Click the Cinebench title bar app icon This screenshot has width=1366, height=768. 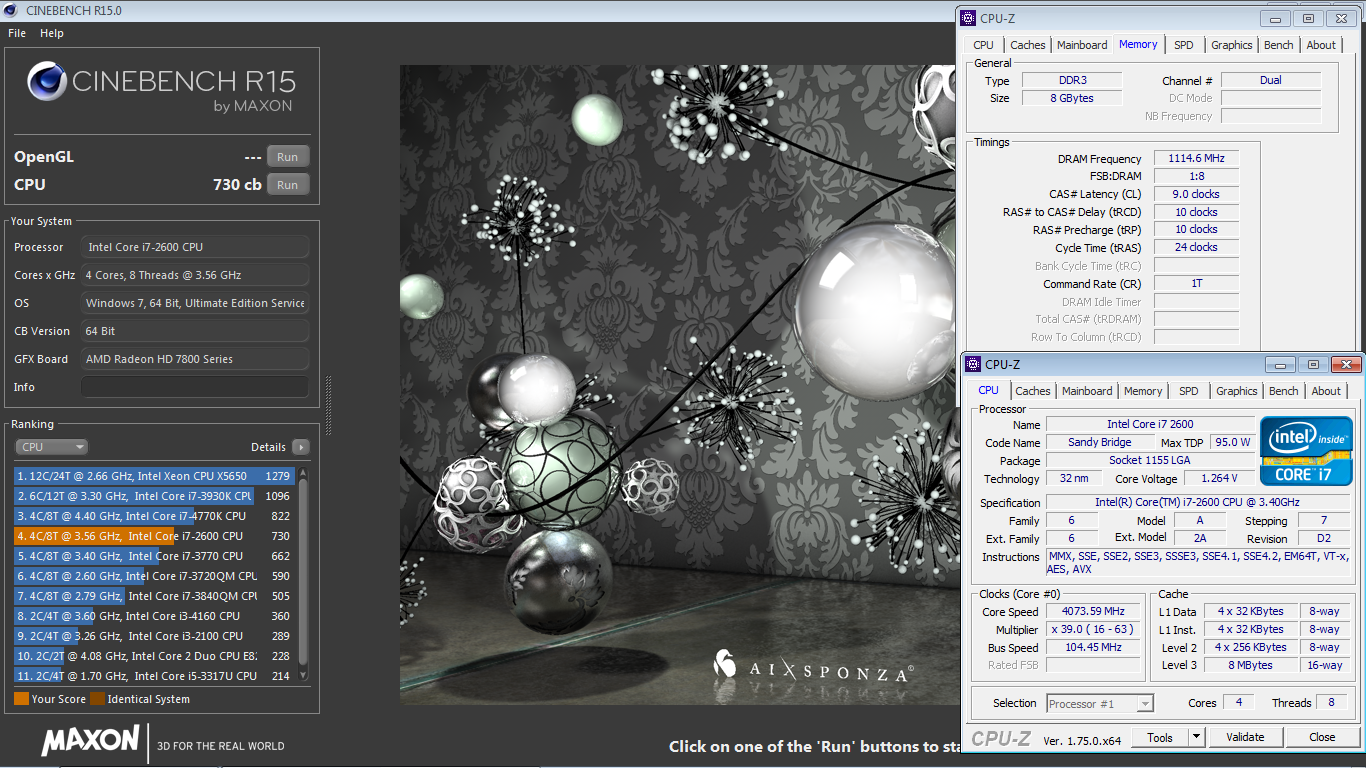(x=12, y=11)
